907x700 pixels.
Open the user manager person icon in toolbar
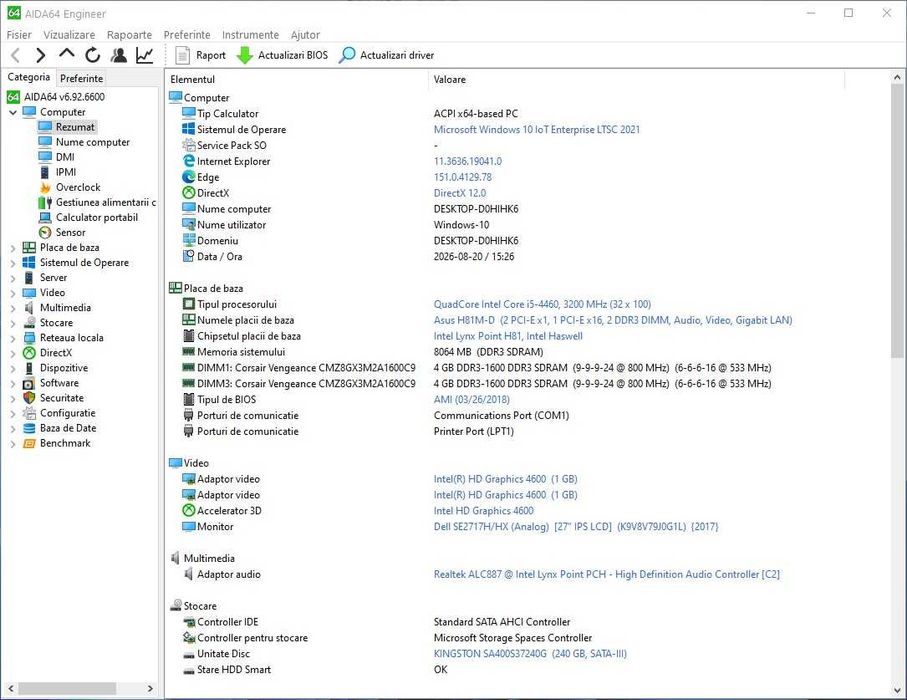coord(119,56)
